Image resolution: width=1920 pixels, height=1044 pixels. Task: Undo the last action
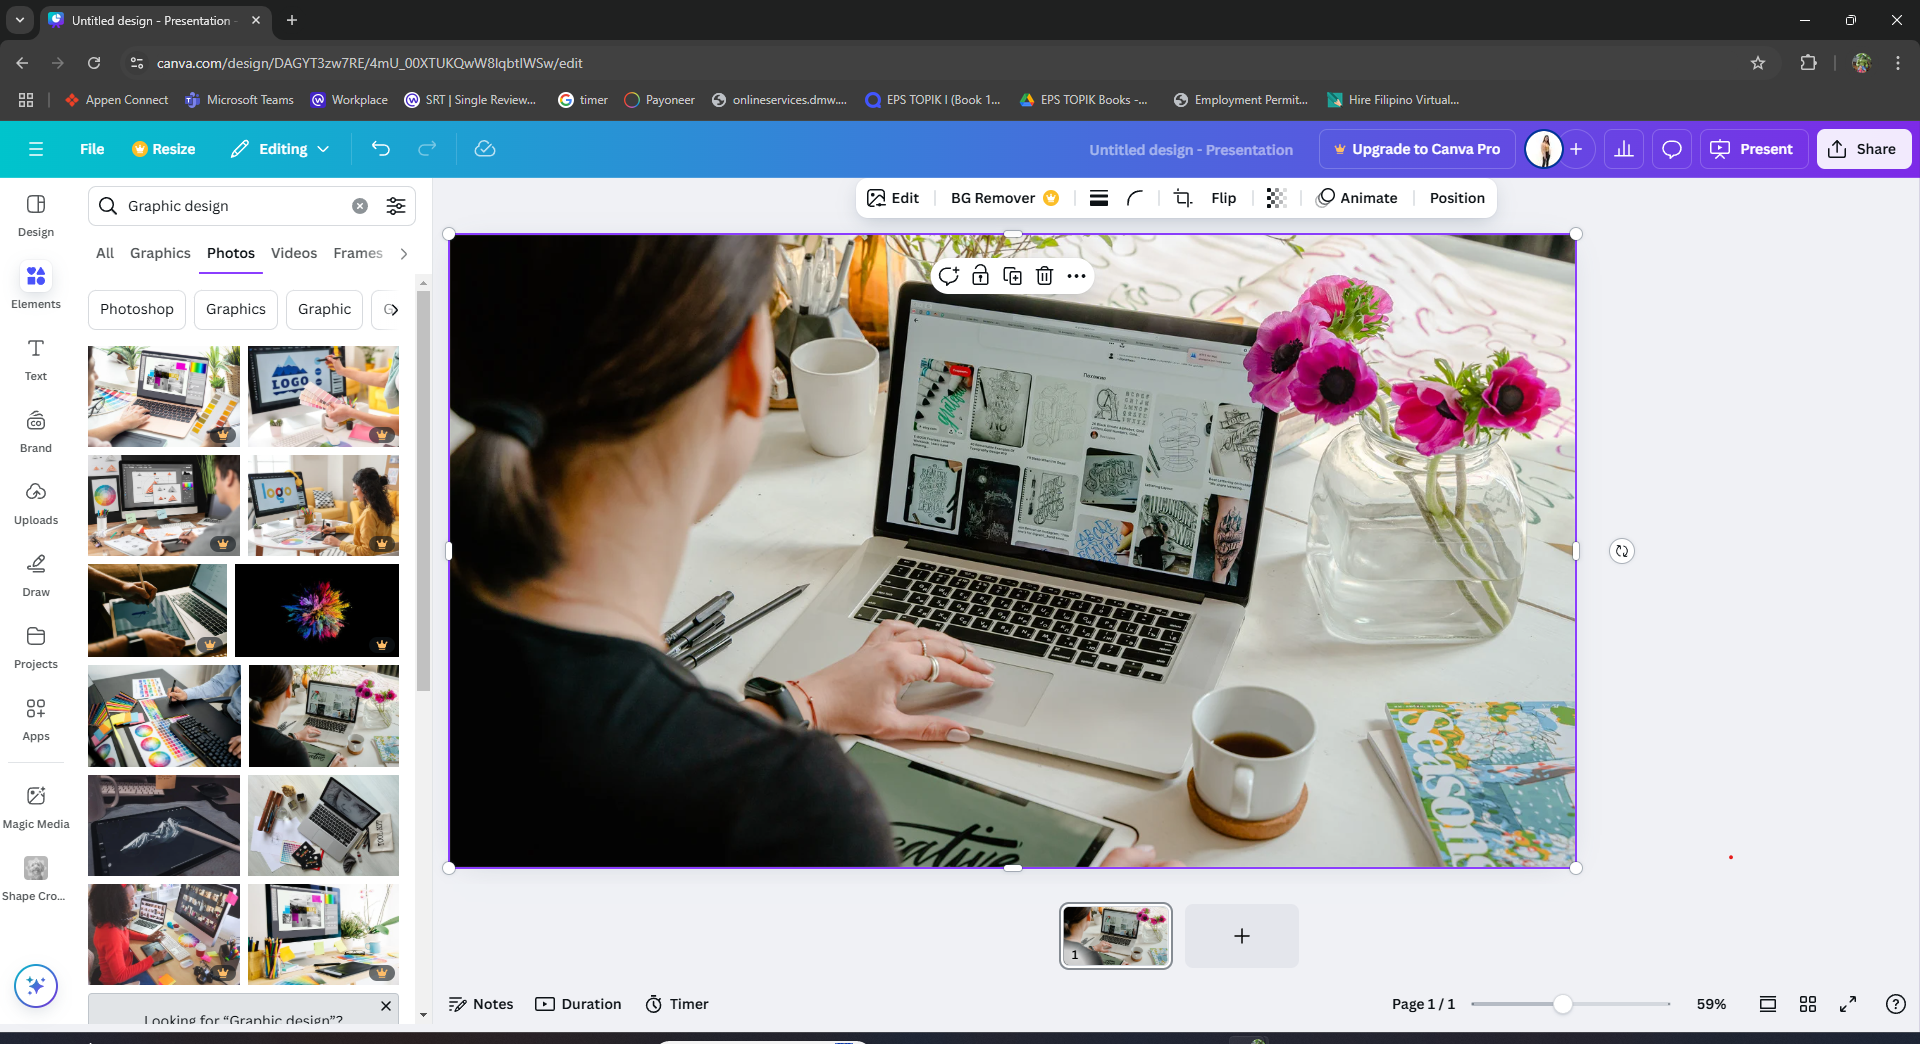(x=381, y=149)
